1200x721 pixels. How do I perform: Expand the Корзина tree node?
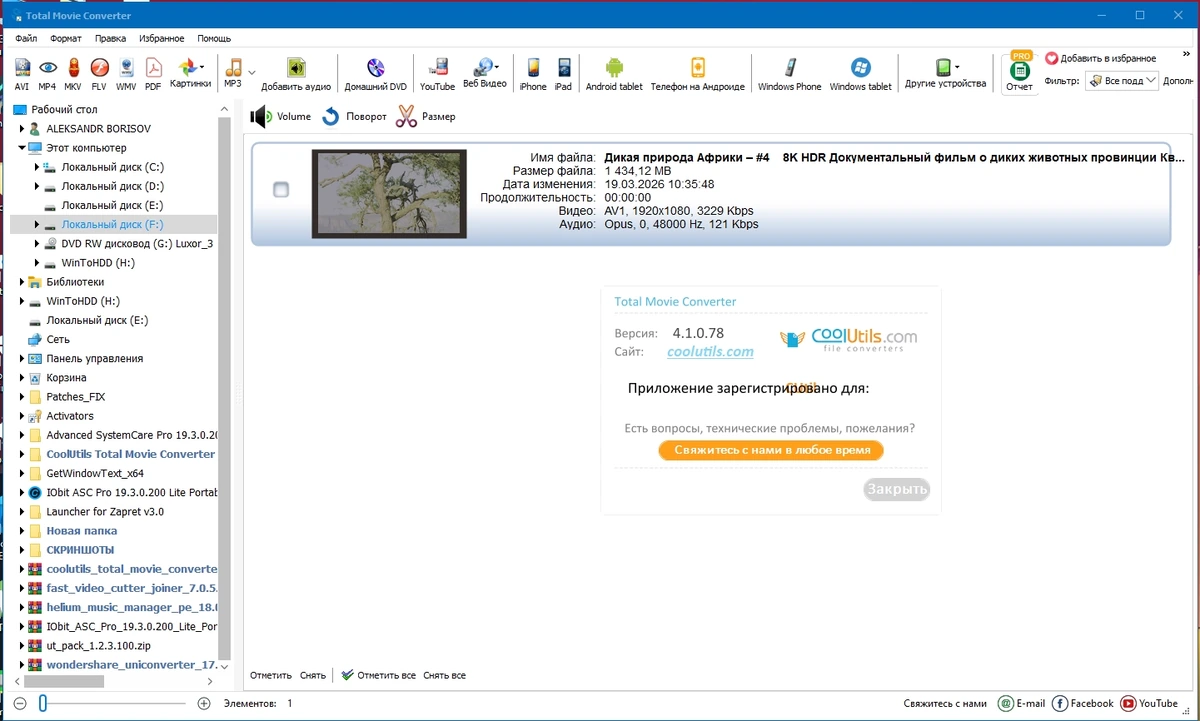(x=23, y=378)
